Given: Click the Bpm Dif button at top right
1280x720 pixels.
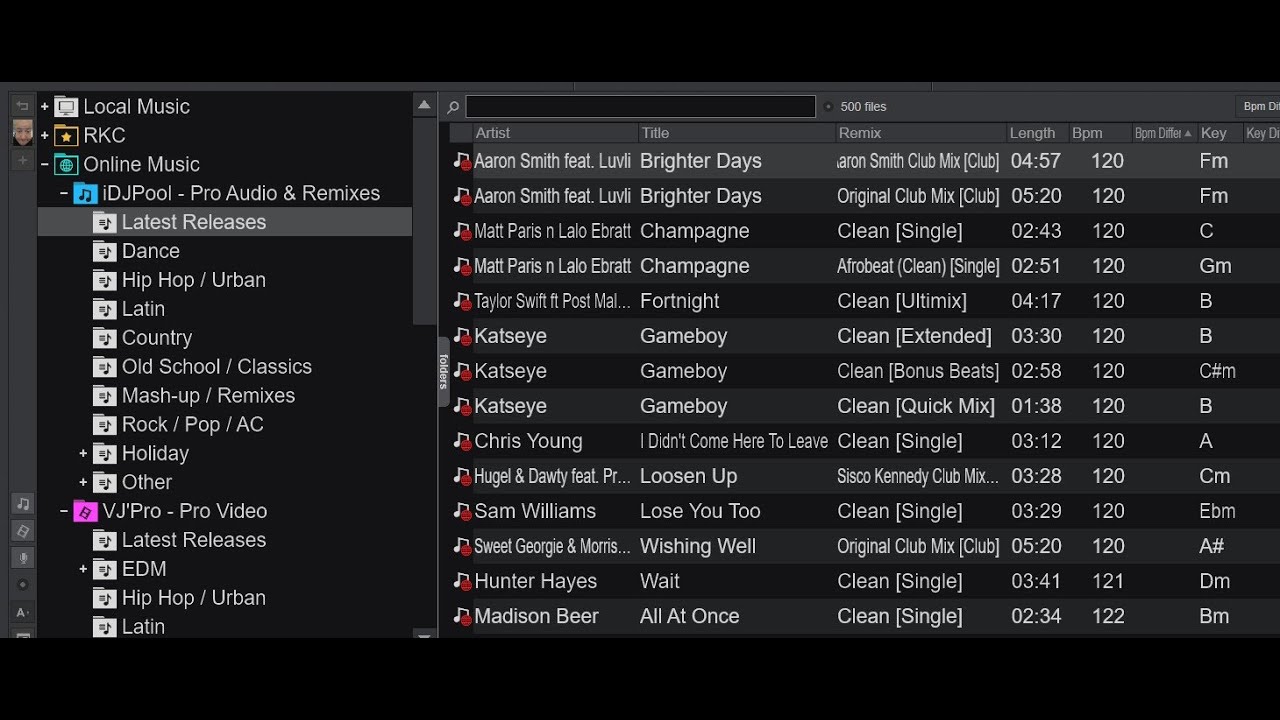Looking at the screenshot, I should pos(1258,106).
